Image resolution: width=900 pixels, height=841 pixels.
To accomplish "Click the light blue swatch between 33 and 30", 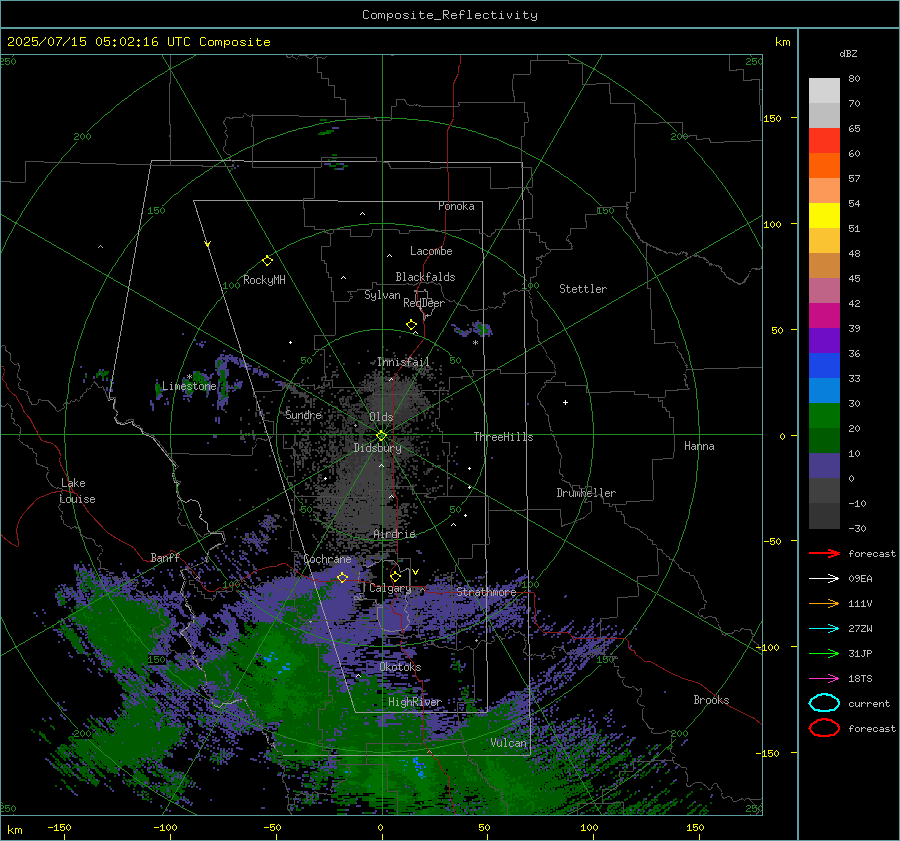I will [824, 390].
